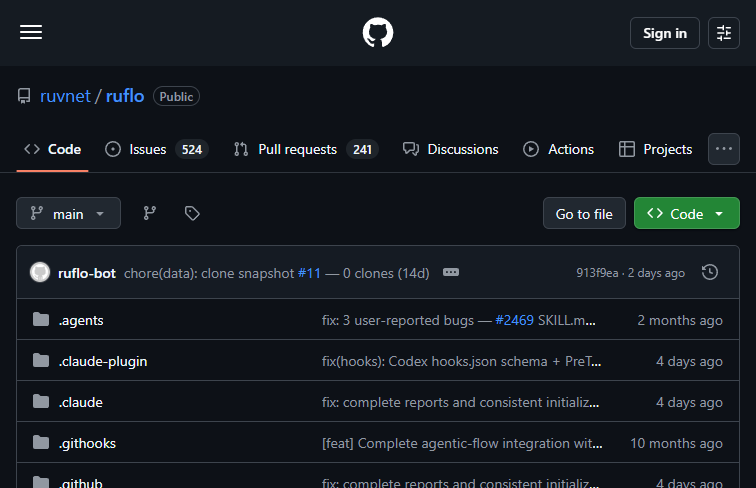Show more repository tabs via ellipsis
This screenshot has width=756, height=488.
click(724, 149)
